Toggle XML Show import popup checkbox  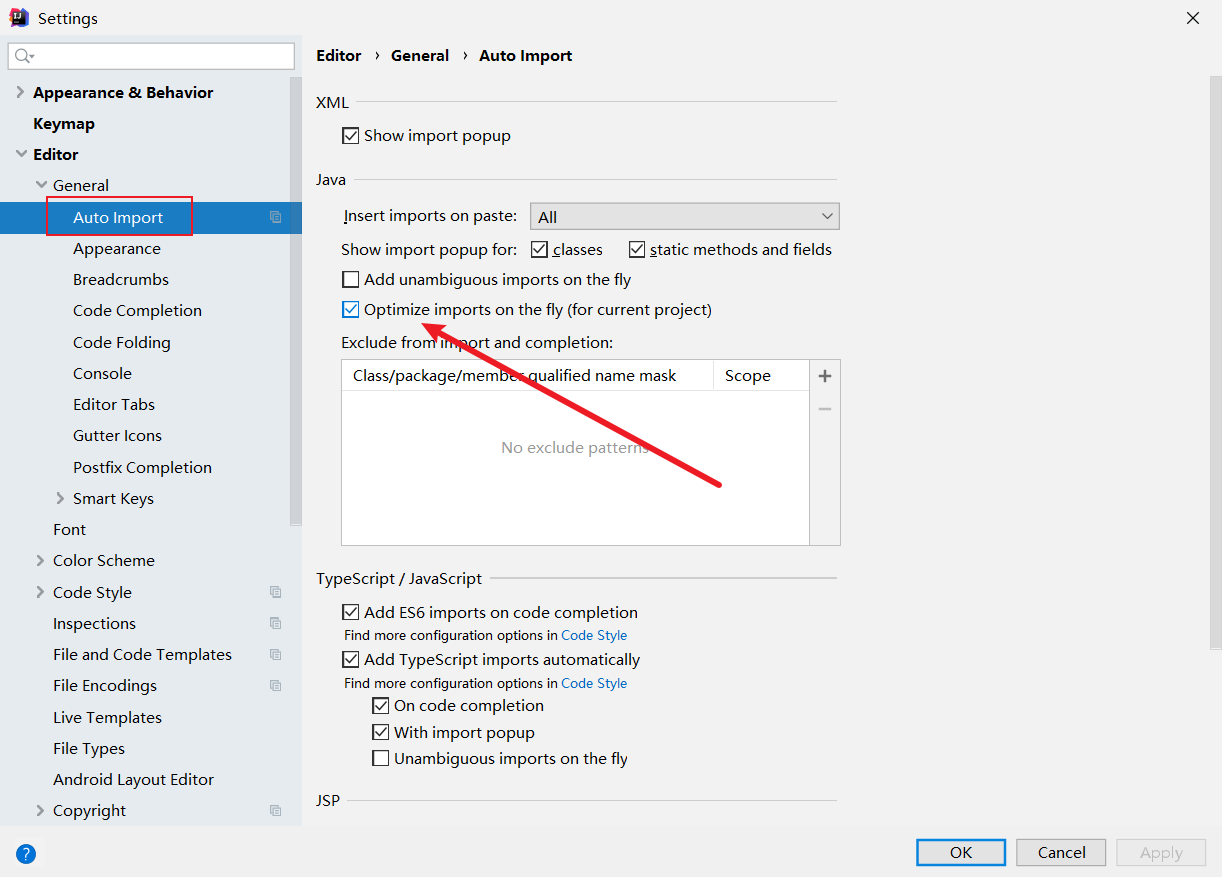tap(351, 136)
